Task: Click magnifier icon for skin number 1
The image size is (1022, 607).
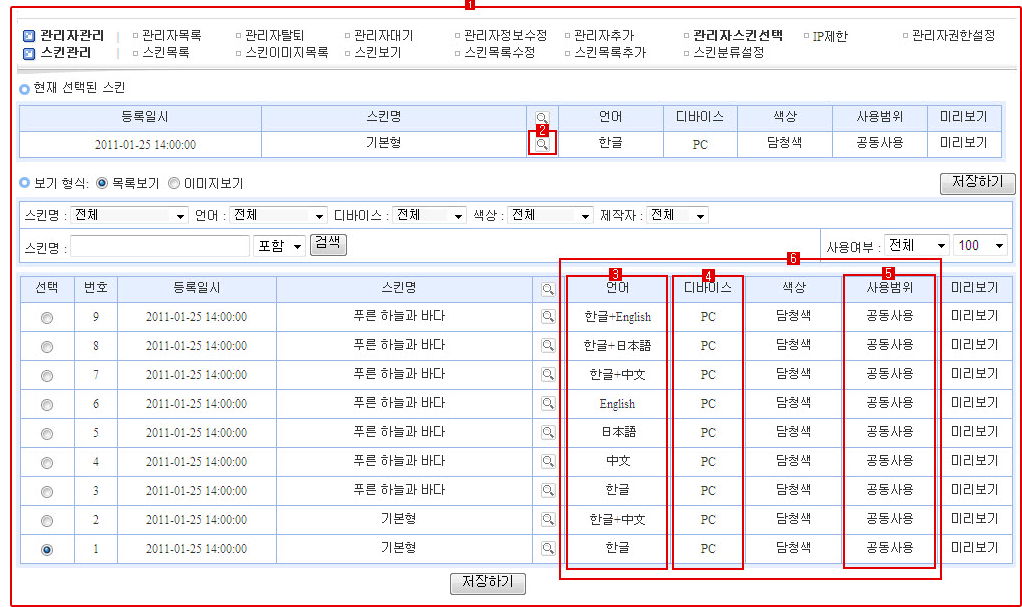Action: coord(548,548)
